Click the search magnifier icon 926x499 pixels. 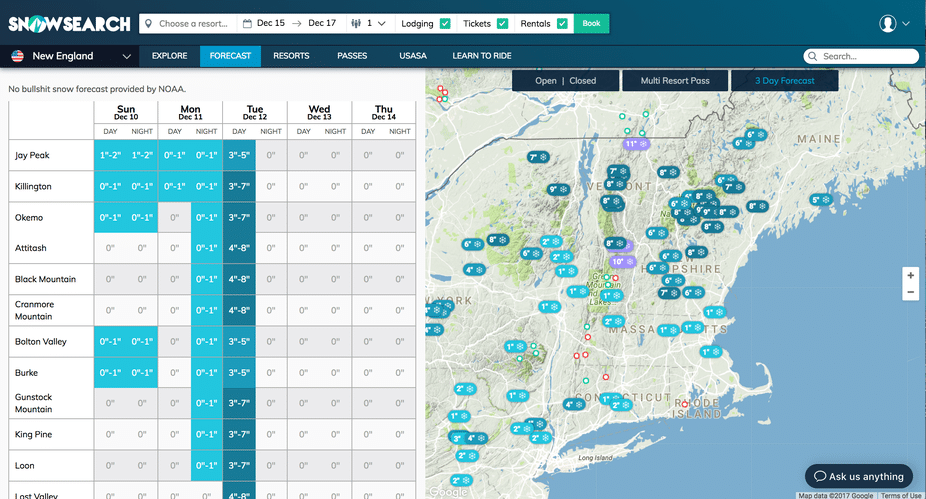(x=813, y=56)
